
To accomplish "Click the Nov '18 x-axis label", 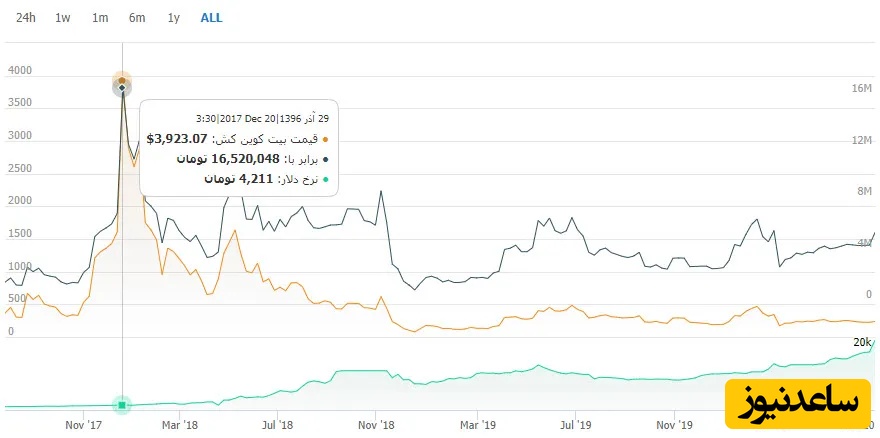I will pos(375,424).
